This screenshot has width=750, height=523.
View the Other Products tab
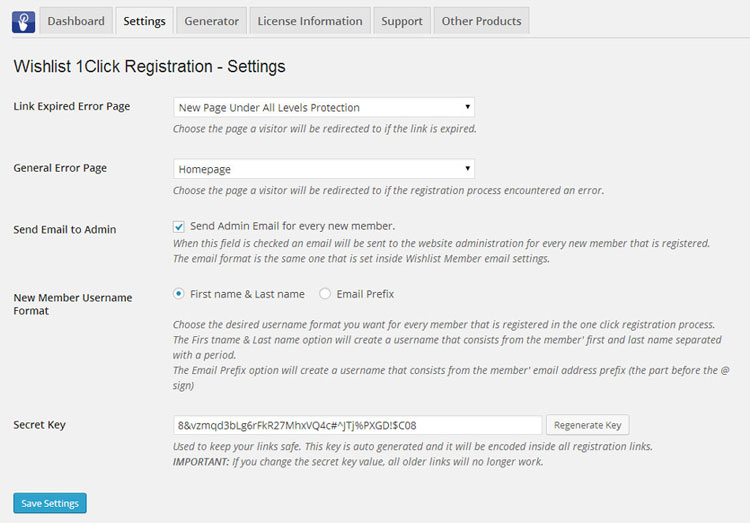point(481,21)
